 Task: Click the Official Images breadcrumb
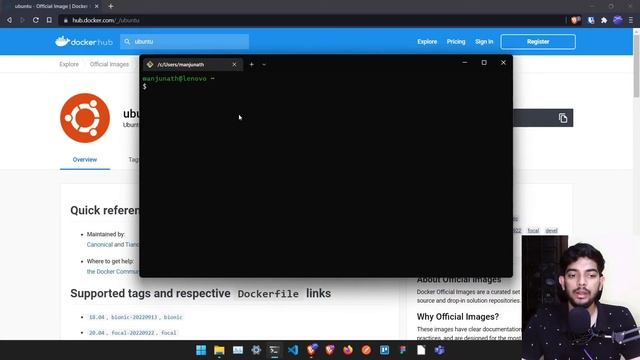point(109,64)
